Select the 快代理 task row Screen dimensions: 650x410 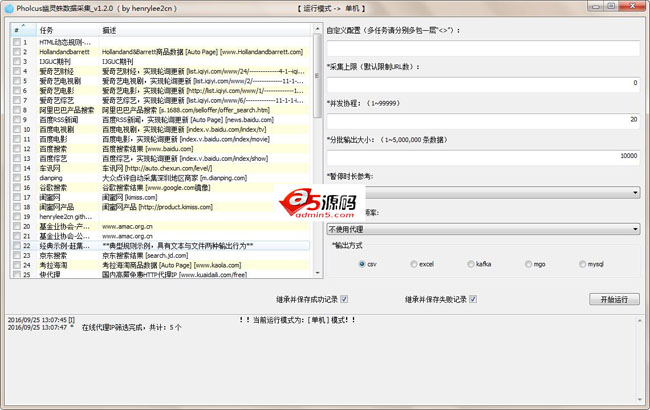coord(160,274)
